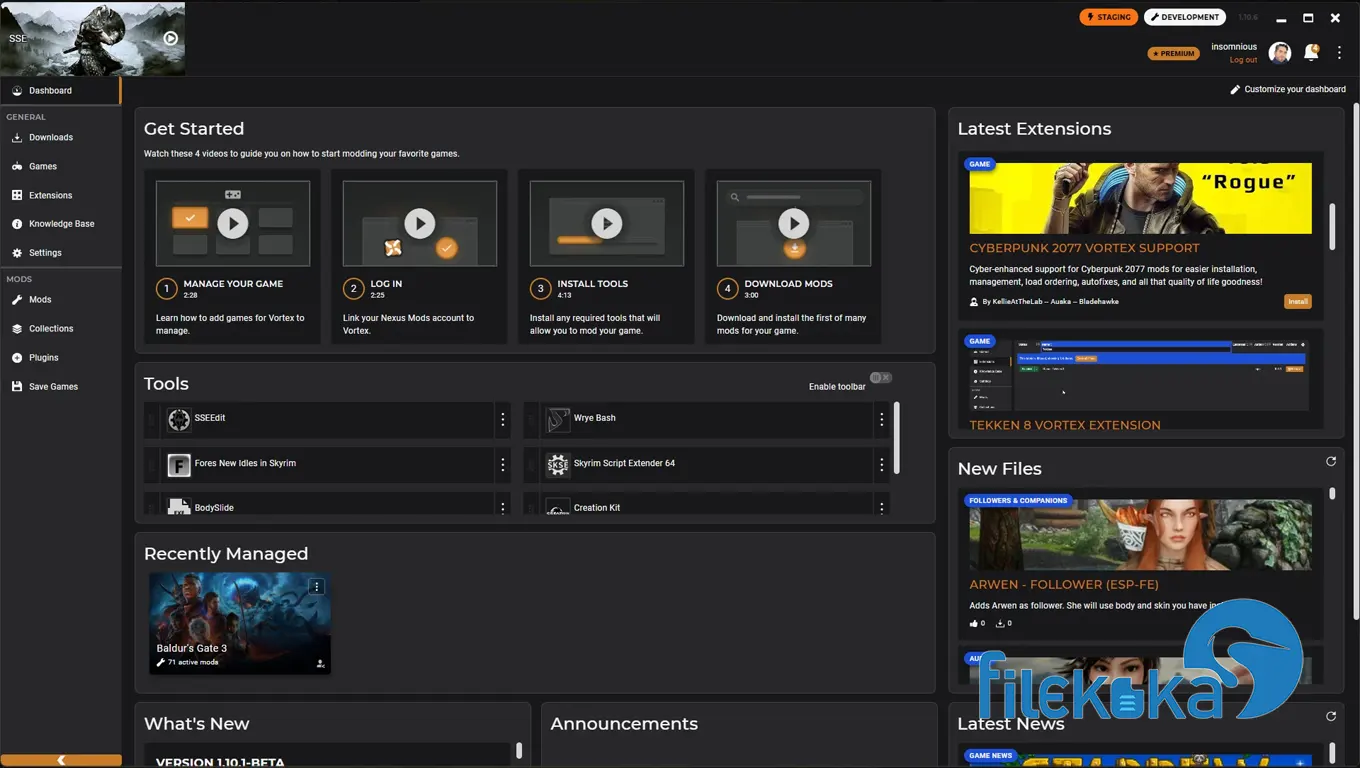
Task: Refresh the Latest News panel
Action: (1331, 717)
